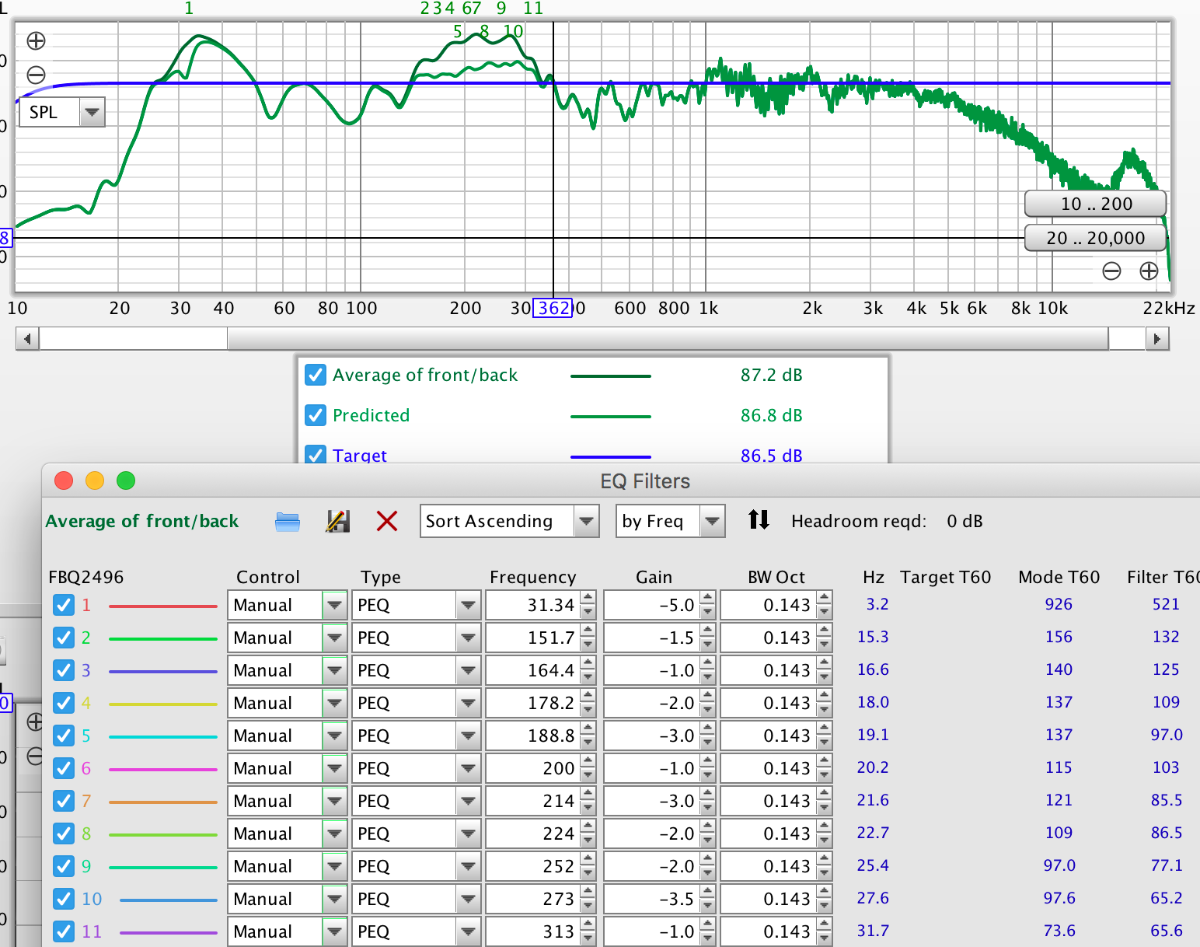Hide the Average of front/back trace

click(316, 375)
